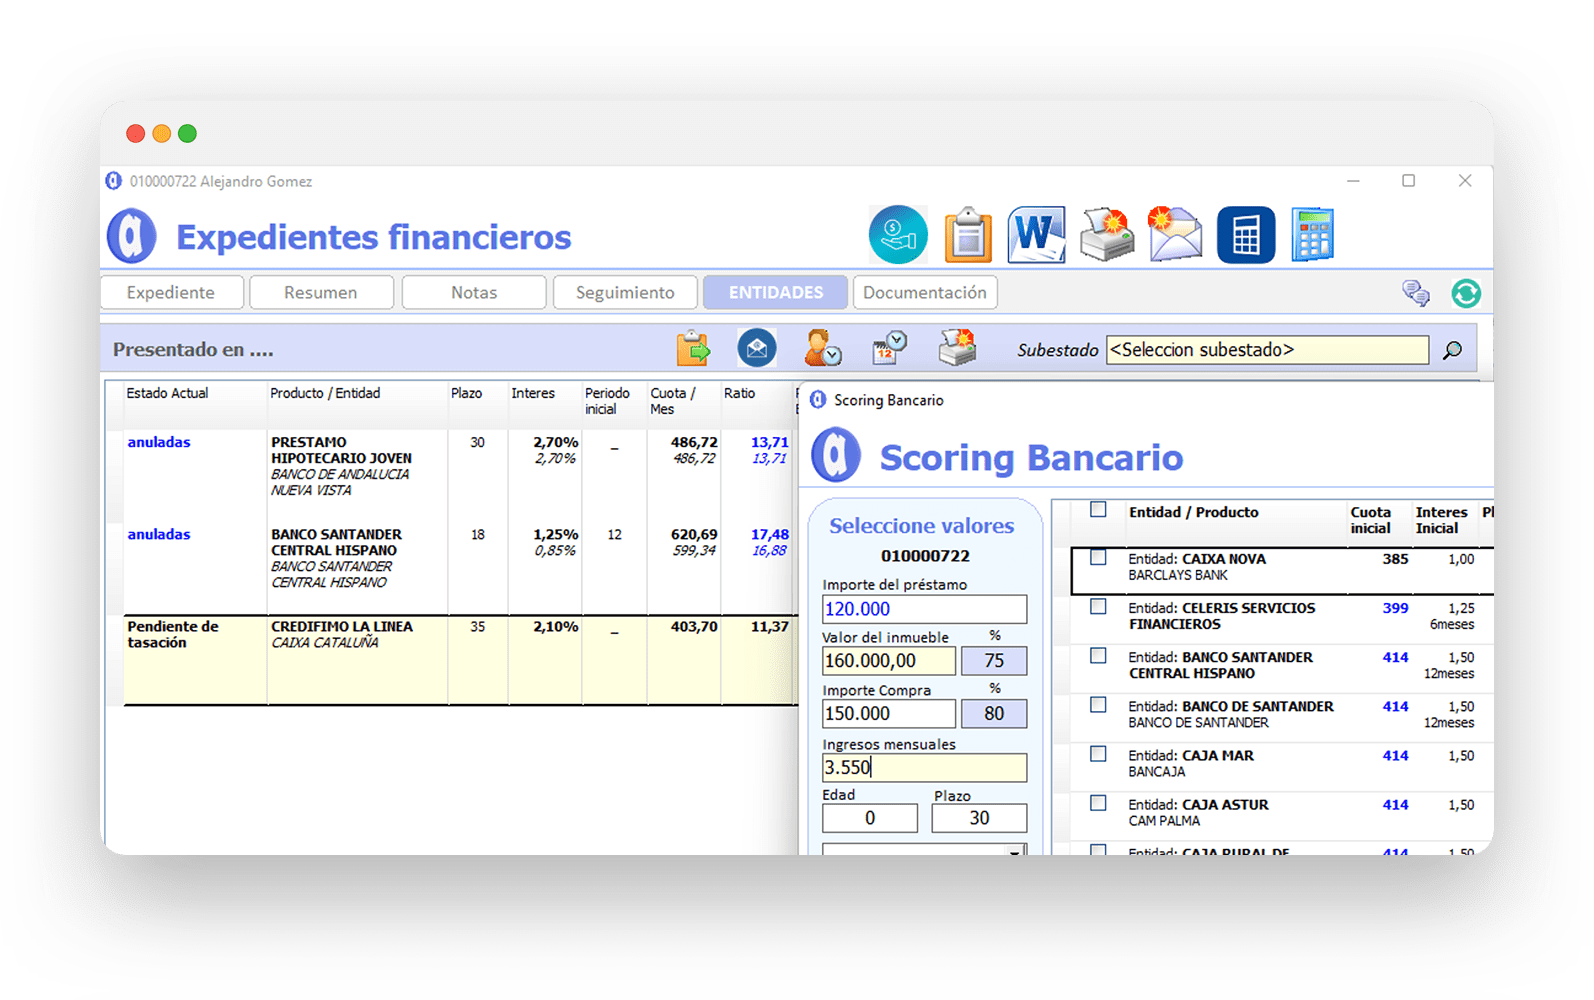Select the CREDIFIMO LA LINEA row

(x=461, y=660)
